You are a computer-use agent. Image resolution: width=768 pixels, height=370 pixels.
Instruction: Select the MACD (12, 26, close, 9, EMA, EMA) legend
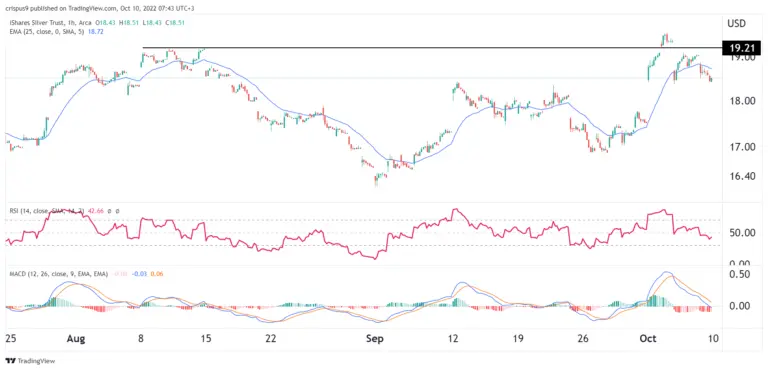tap(58, 273)
